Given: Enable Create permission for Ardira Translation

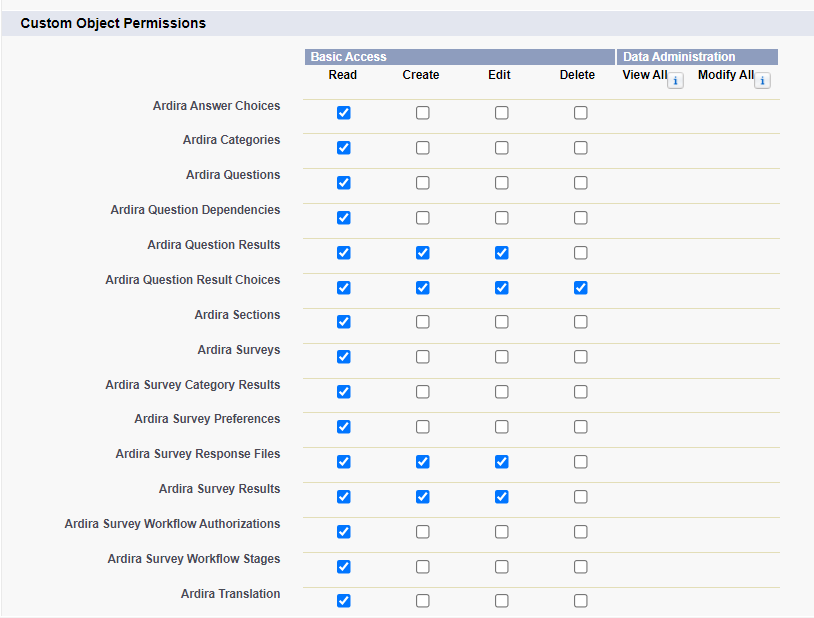Looking at the screenshot, I should click(x=422, y=601).
